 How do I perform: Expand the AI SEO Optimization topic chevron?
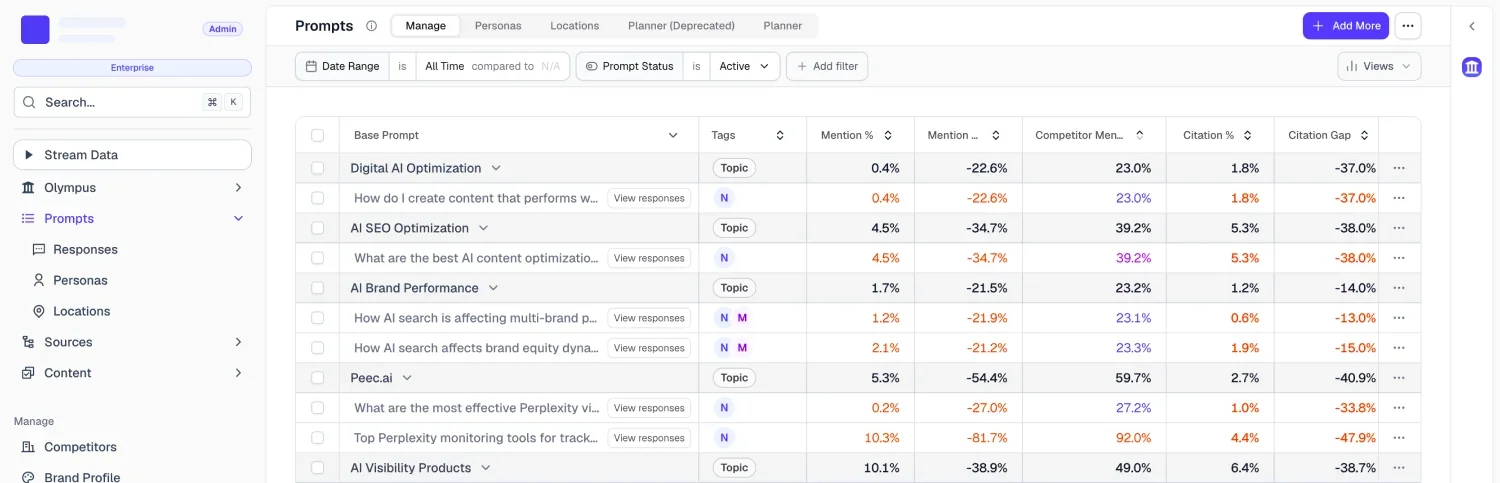coord(483,228)
